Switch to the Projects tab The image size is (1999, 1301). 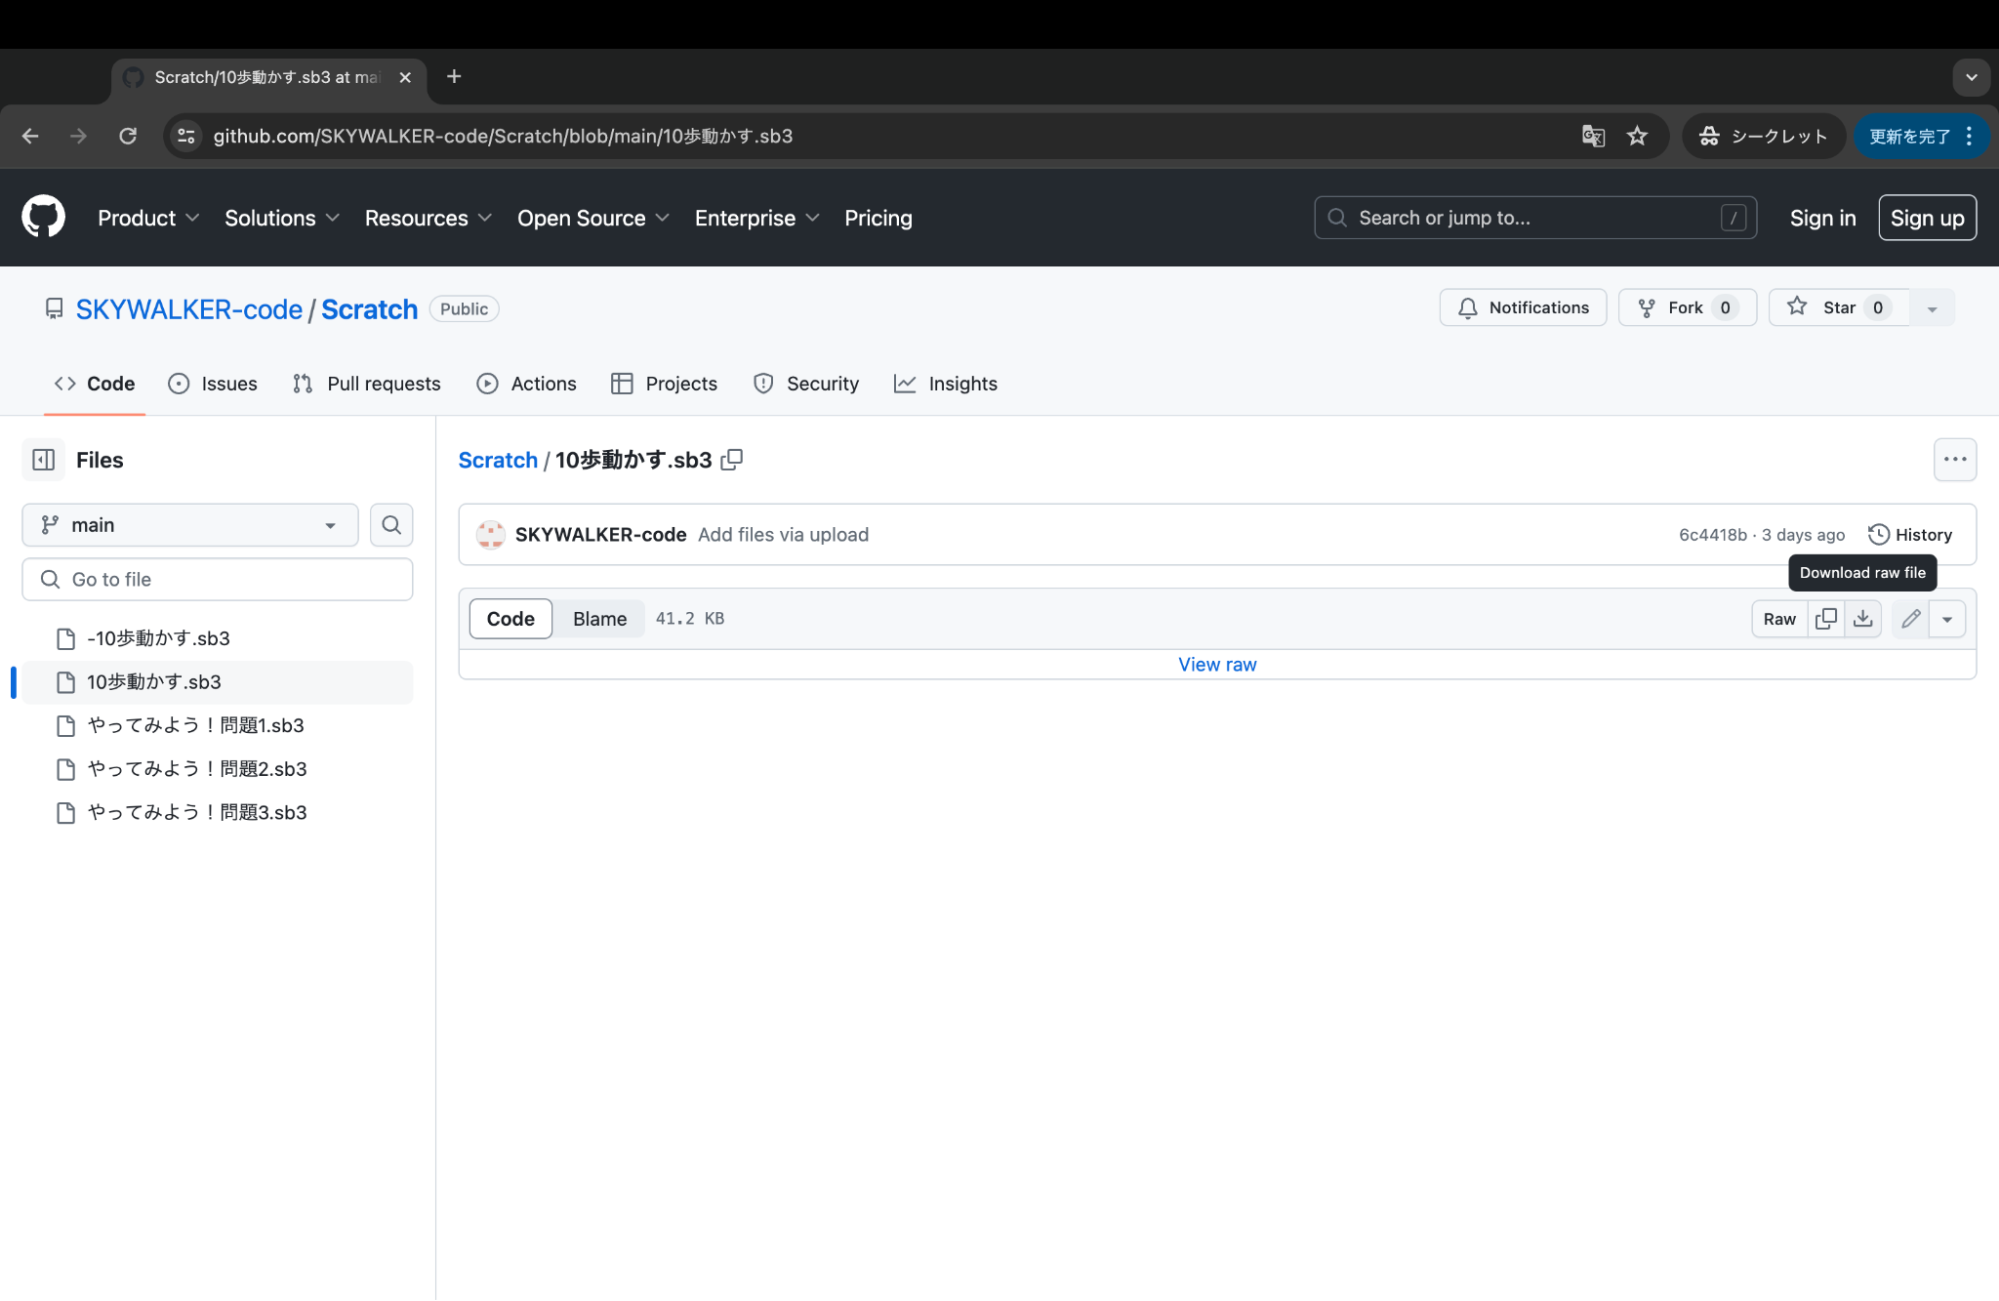[664, 383]
